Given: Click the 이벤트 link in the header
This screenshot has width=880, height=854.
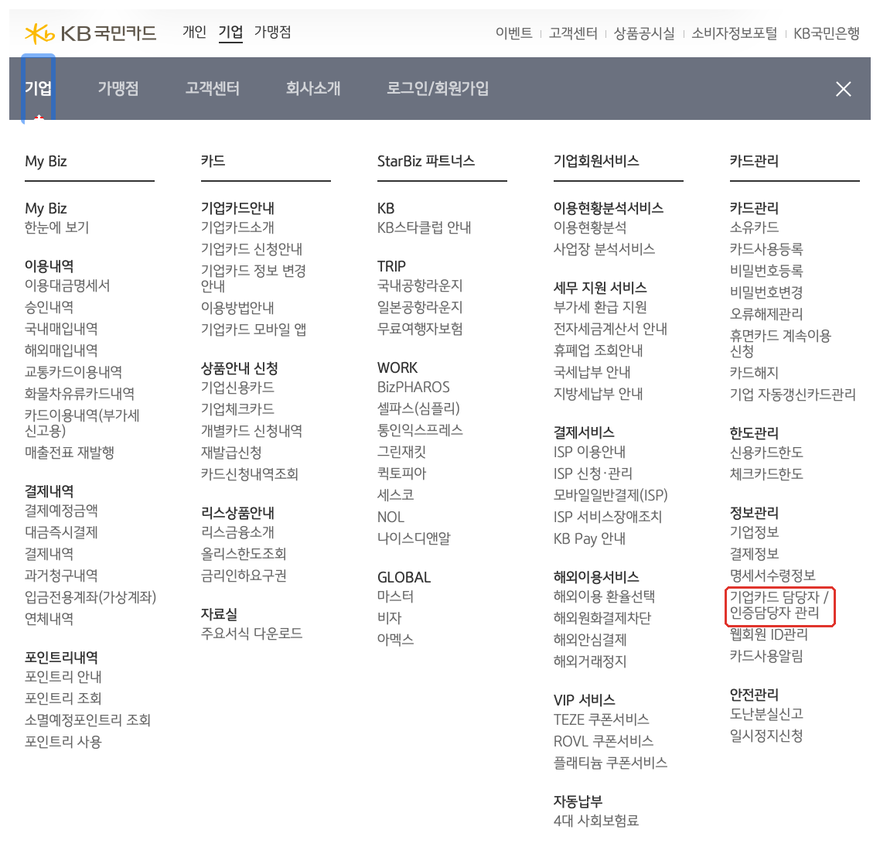Looking at the screenshot, I should [514, 33].
